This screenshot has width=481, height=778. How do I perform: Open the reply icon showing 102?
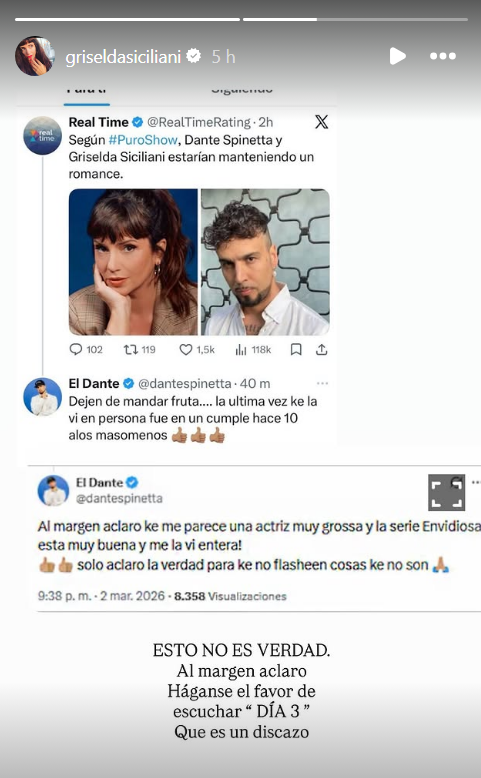(x=86, y=350)
